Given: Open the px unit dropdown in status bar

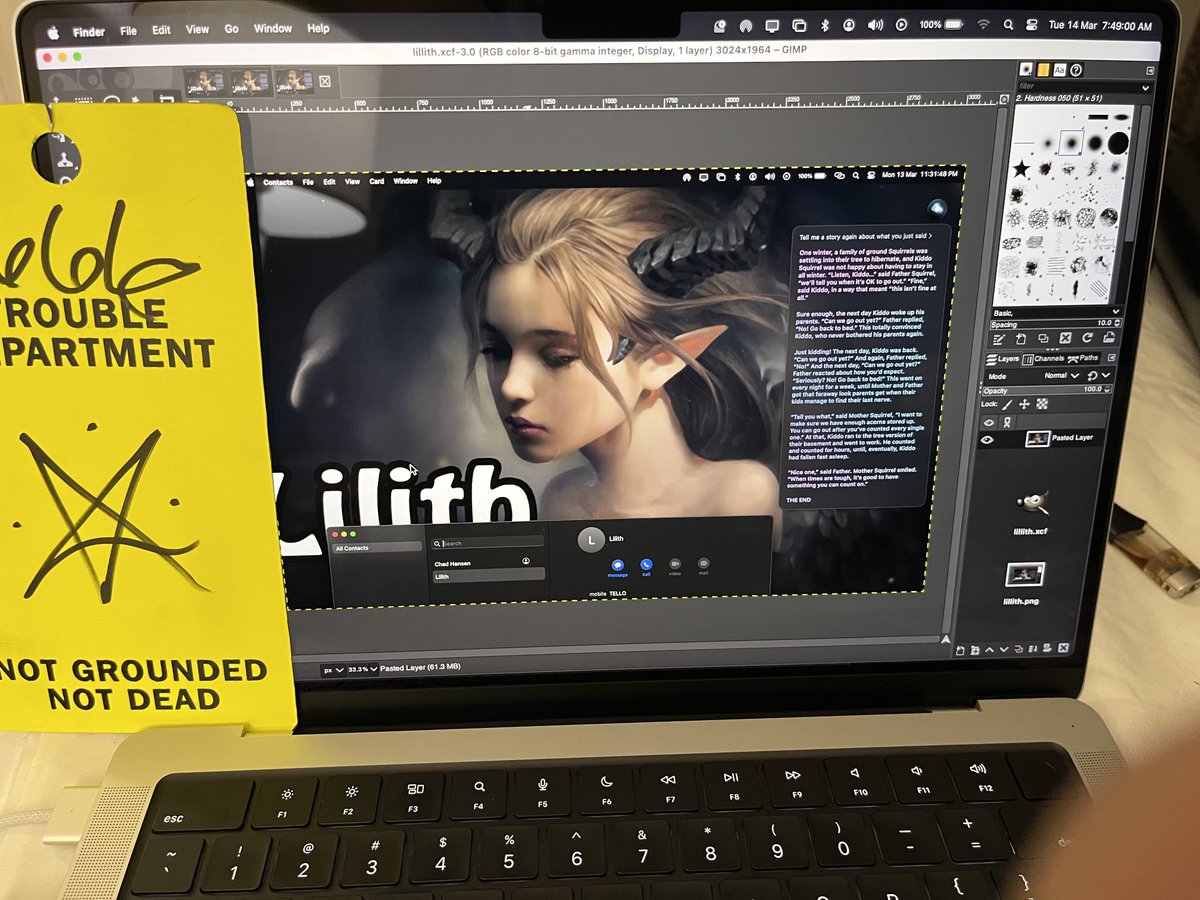Looking at the screenshot, I should click(x=333, y=669).
